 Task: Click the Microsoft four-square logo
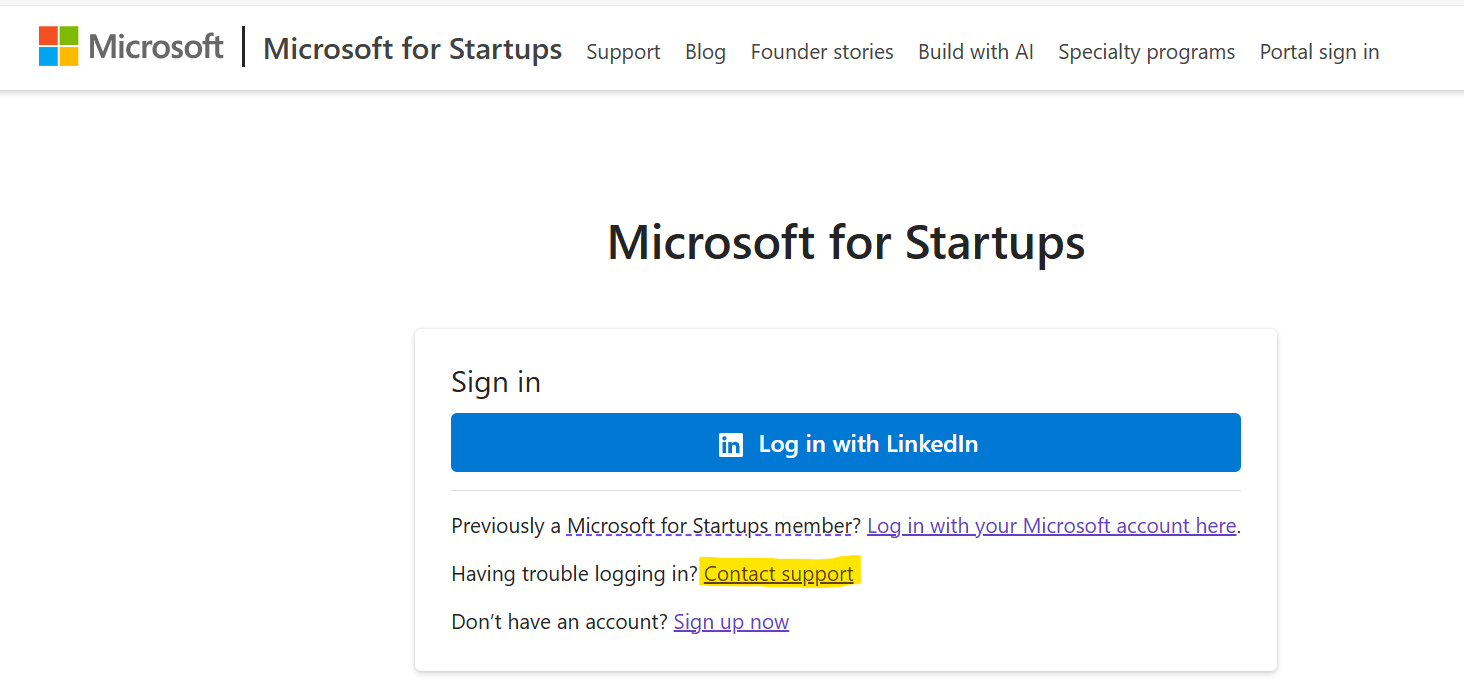pos(57,46)
